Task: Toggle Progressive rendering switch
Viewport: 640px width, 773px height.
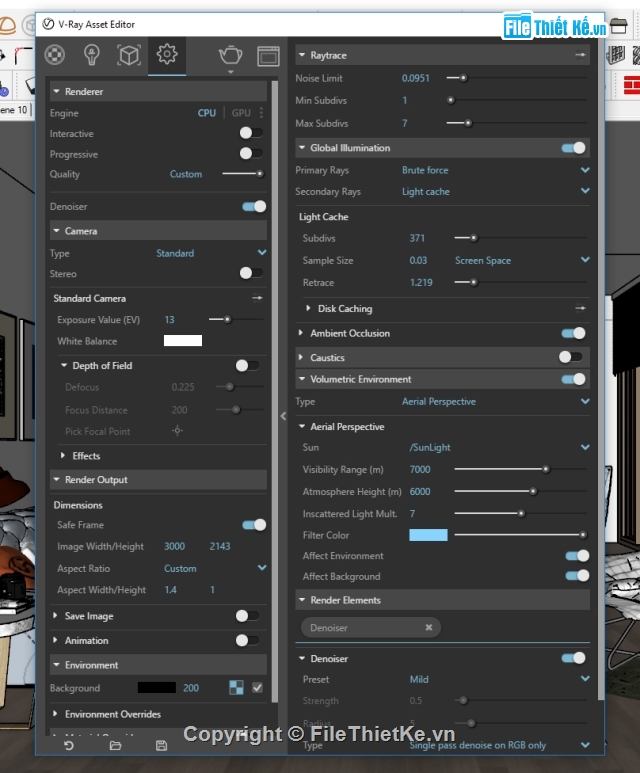Action: point(250,153)
